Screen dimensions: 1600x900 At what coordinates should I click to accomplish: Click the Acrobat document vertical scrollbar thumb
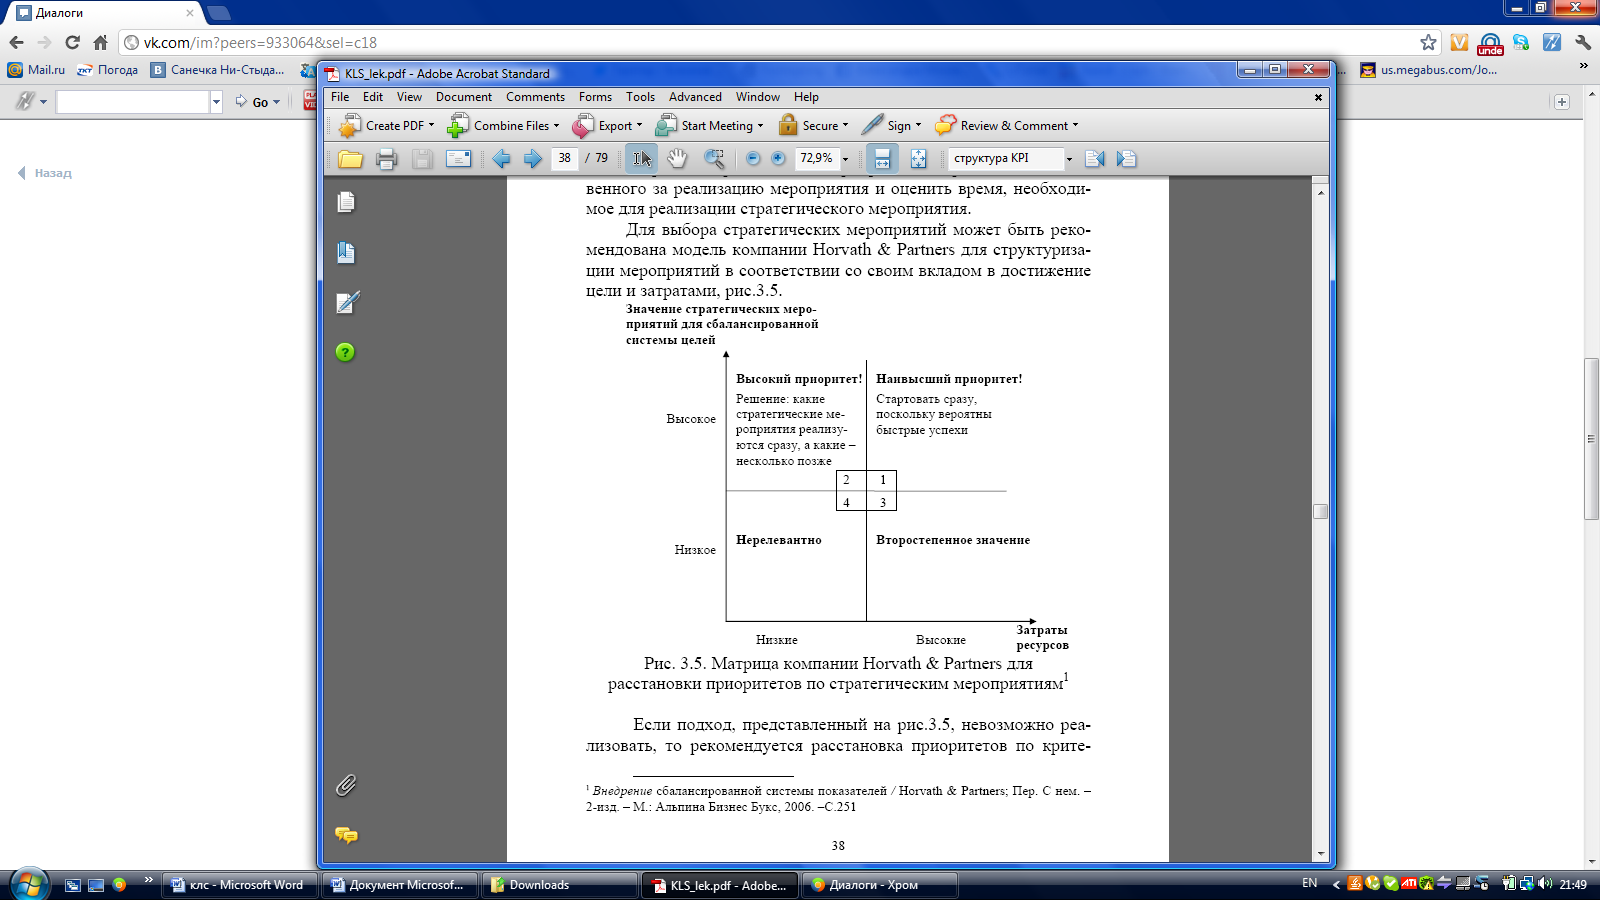1320,511
